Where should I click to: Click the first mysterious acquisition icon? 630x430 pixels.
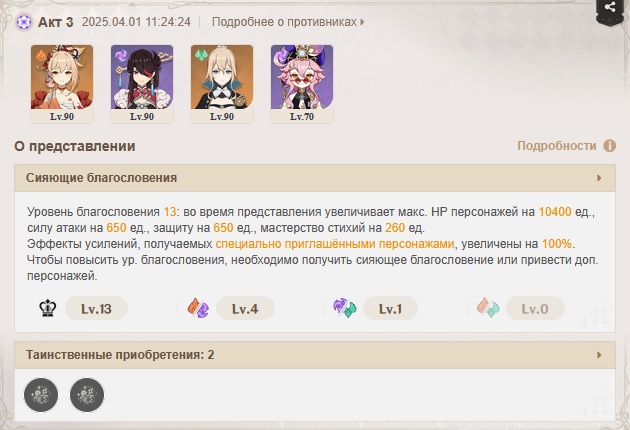(41, 395)
